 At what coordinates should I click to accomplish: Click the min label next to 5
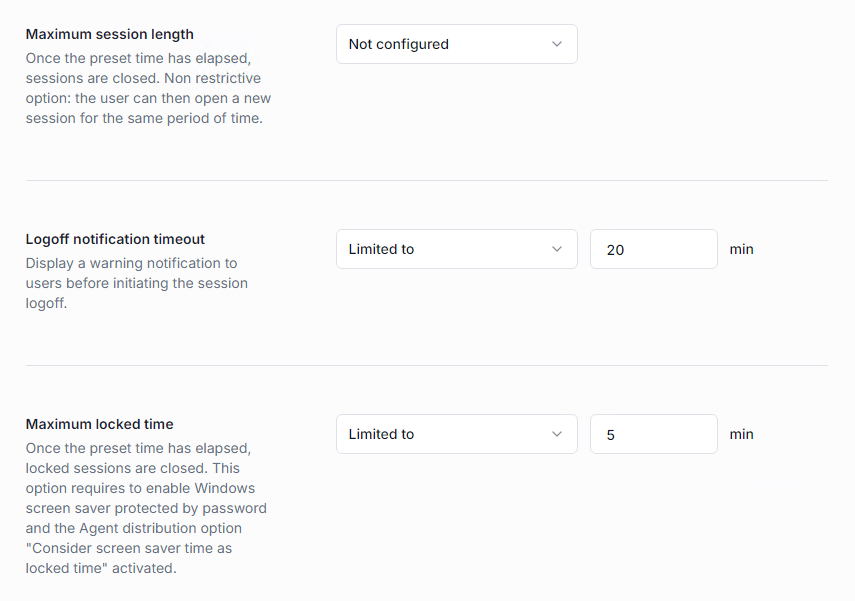click(741, 434)
